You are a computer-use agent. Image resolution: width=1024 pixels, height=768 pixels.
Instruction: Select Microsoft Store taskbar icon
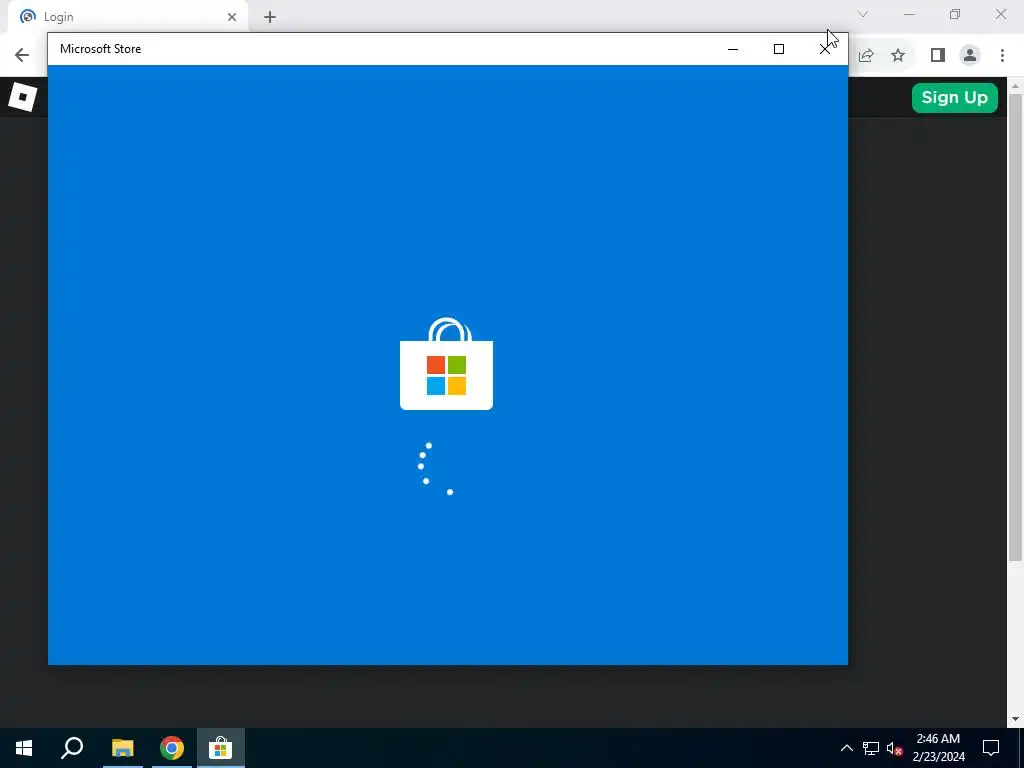pyautogui.click(x=221, y=748)
